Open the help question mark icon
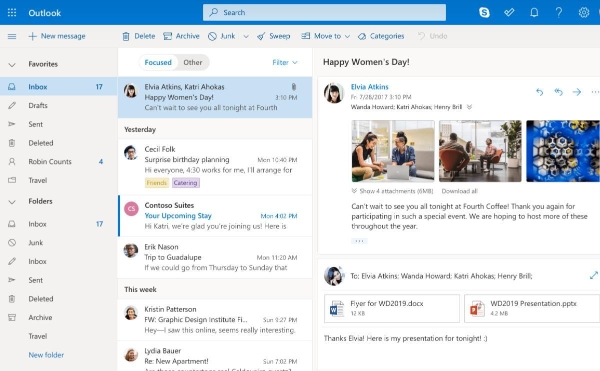The image size is (600, 371). pos(559,13)
